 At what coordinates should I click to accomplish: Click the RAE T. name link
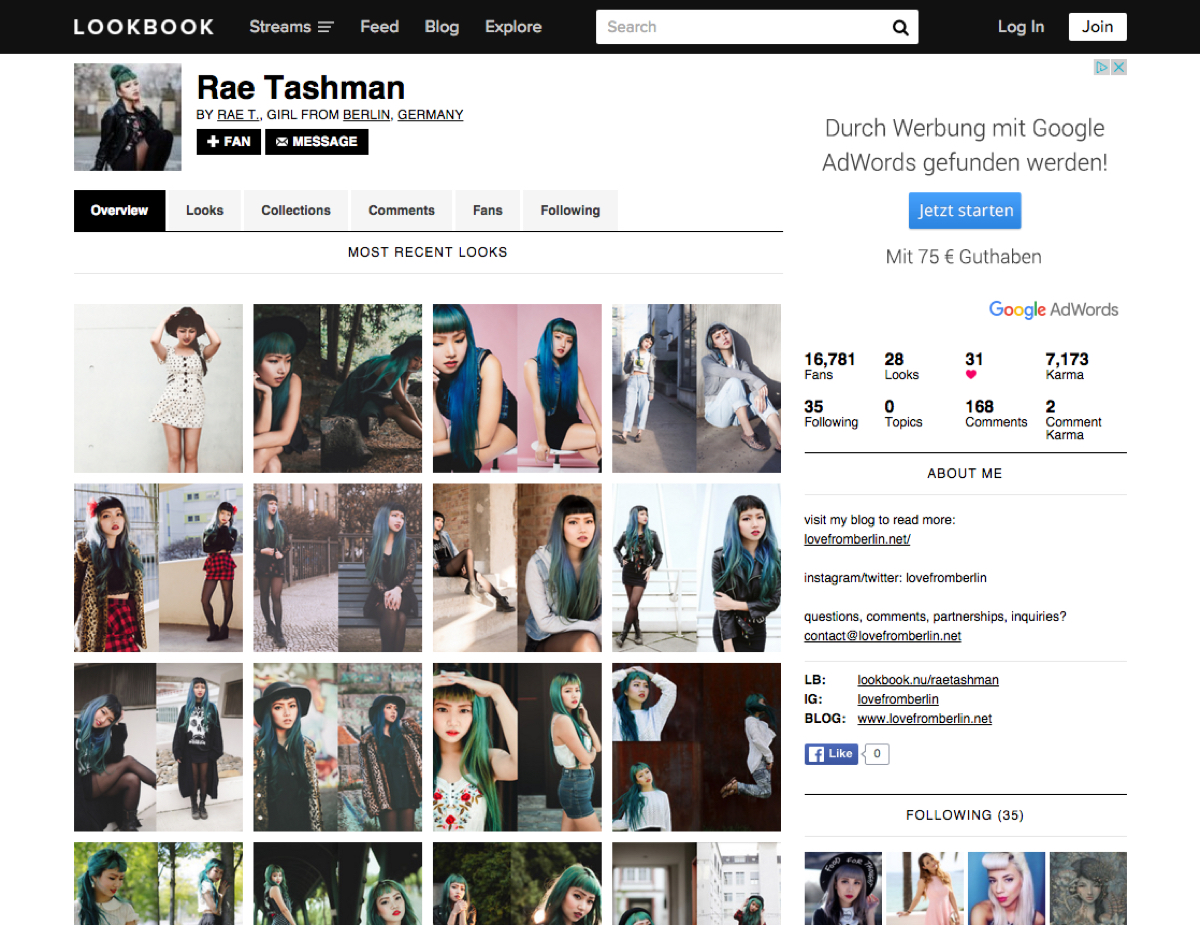[x=239, y=115]
